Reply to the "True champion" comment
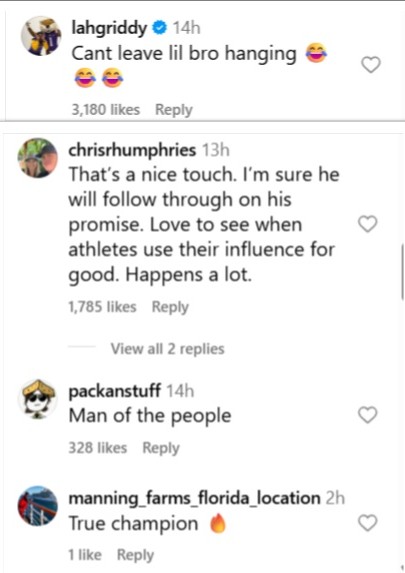 (x=135, y=555)
